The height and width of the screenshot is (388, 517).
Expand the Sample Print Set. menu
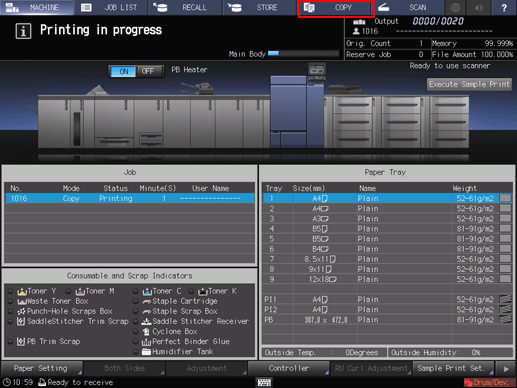(453, 369)
